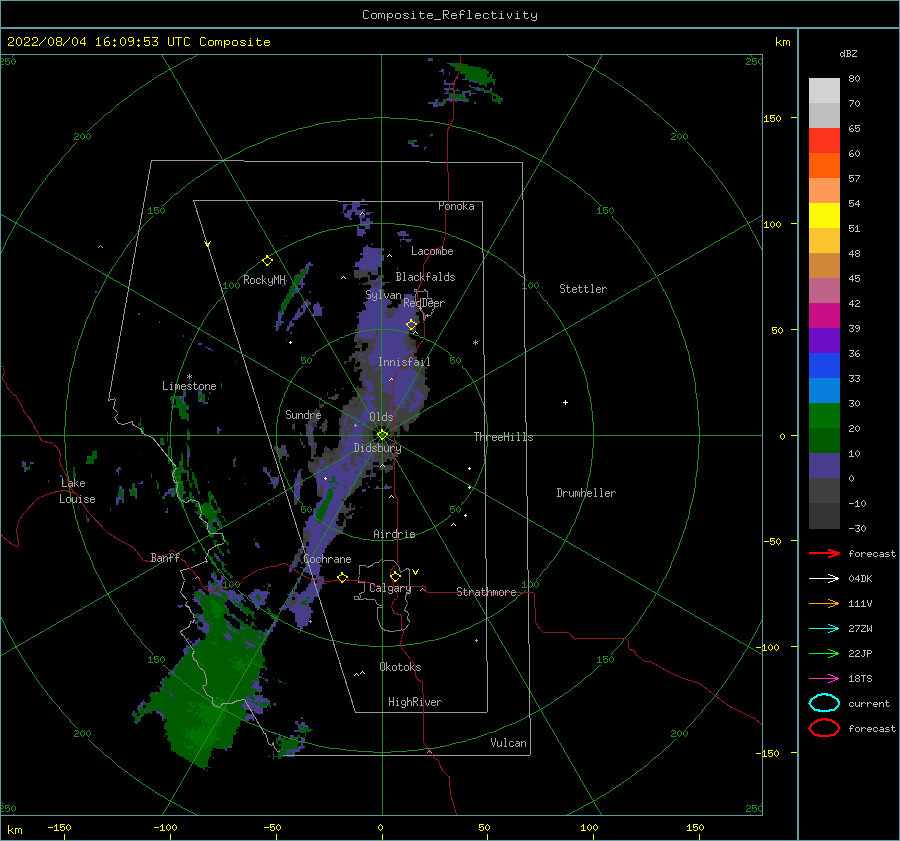The image size is (900, 841).
Task: Click the cyan 27ZW arrow in legend
Action: [x=824, y=629]
